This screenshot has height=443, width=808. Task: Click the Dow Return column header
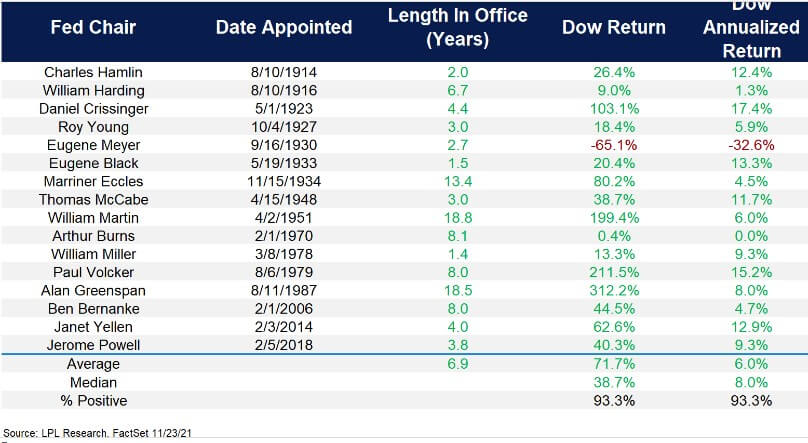(614, 28)
